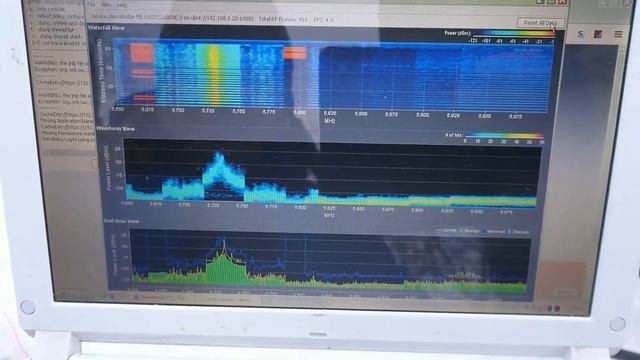Click the Total RF Frames status text
The height and width of the screenshot is (360, 640).
click(283, 19)
